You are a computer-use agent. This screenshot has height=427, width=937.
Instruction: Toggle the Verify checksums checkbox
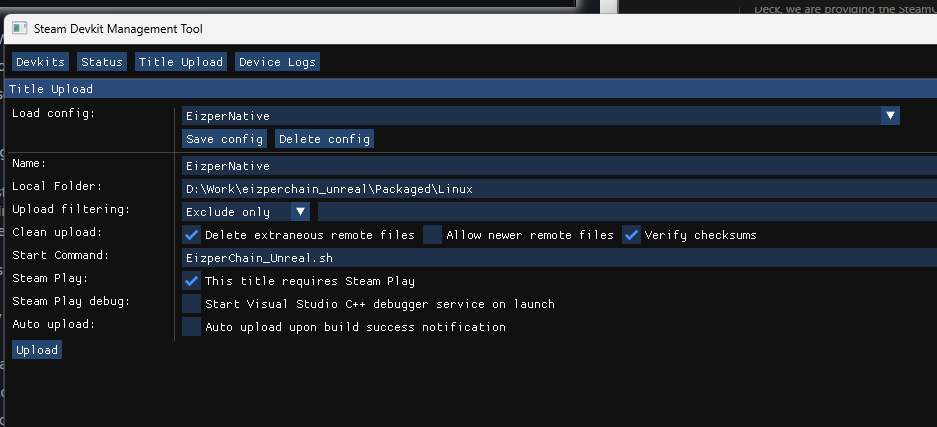pyautogui.click(x=631, y=235)
